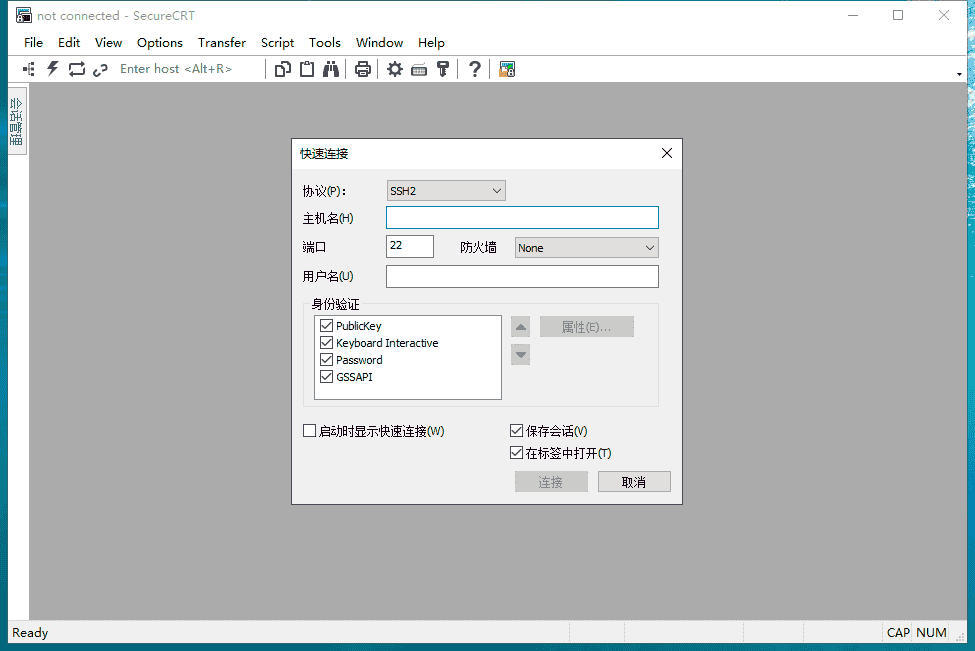Click the Print toolbar icon
975x651 pixels.
[362, 68]
